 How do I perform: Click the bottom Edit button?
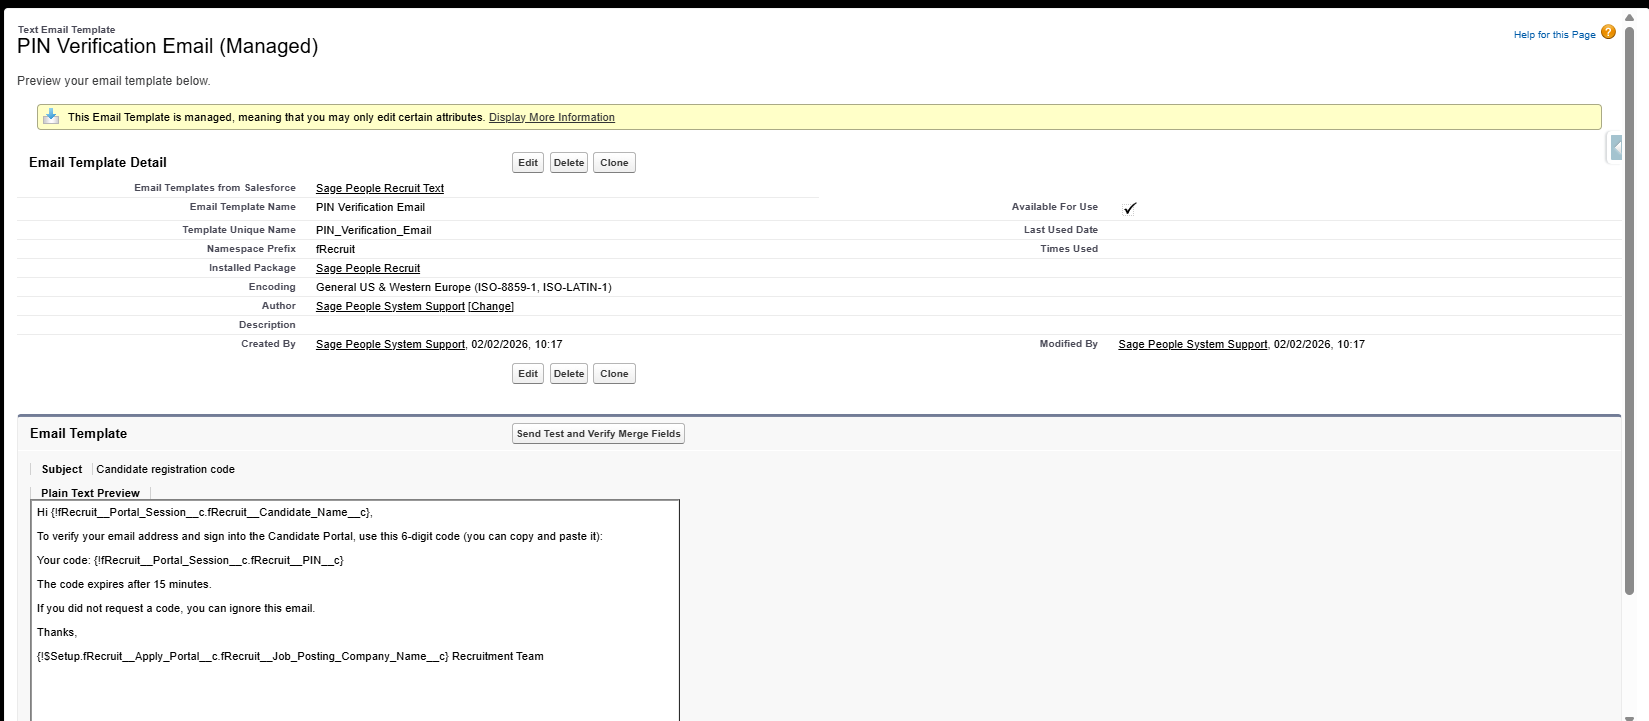pos(528,374)
